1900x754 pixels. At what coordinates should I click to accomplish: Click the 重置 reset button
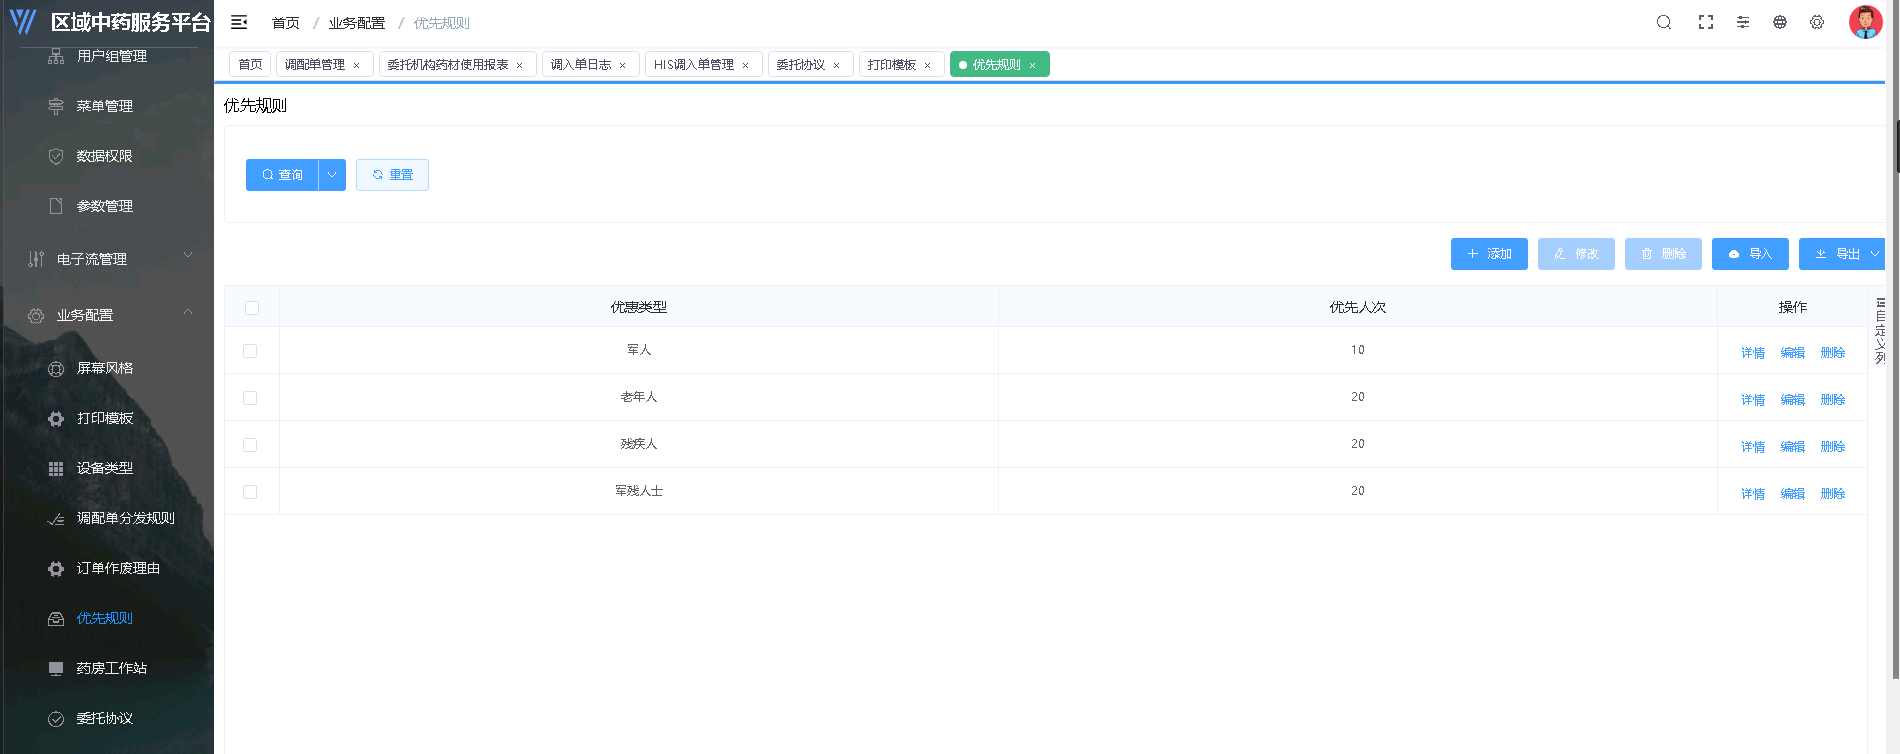coord(392,175)
